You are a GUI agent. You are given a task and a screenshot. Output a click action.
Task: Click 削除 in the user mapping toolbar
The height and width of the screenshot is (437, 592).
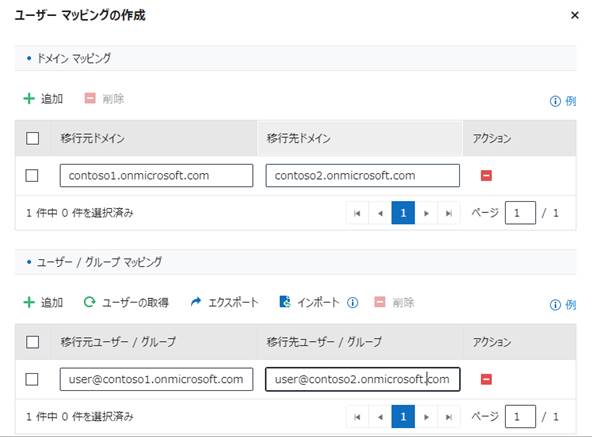pos(394,303)
